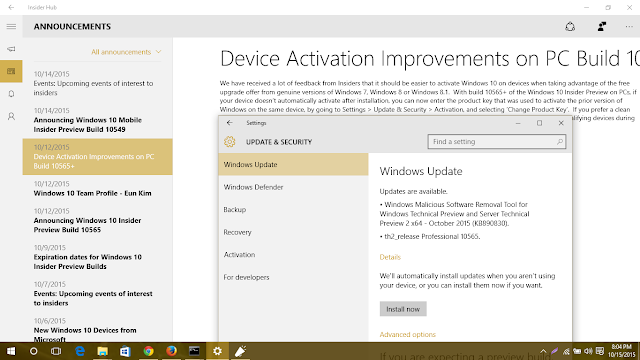This screenshot has height=360, width=640.
Task: Switch to Settings gear on the taskbar
Action: pos(217,351)
